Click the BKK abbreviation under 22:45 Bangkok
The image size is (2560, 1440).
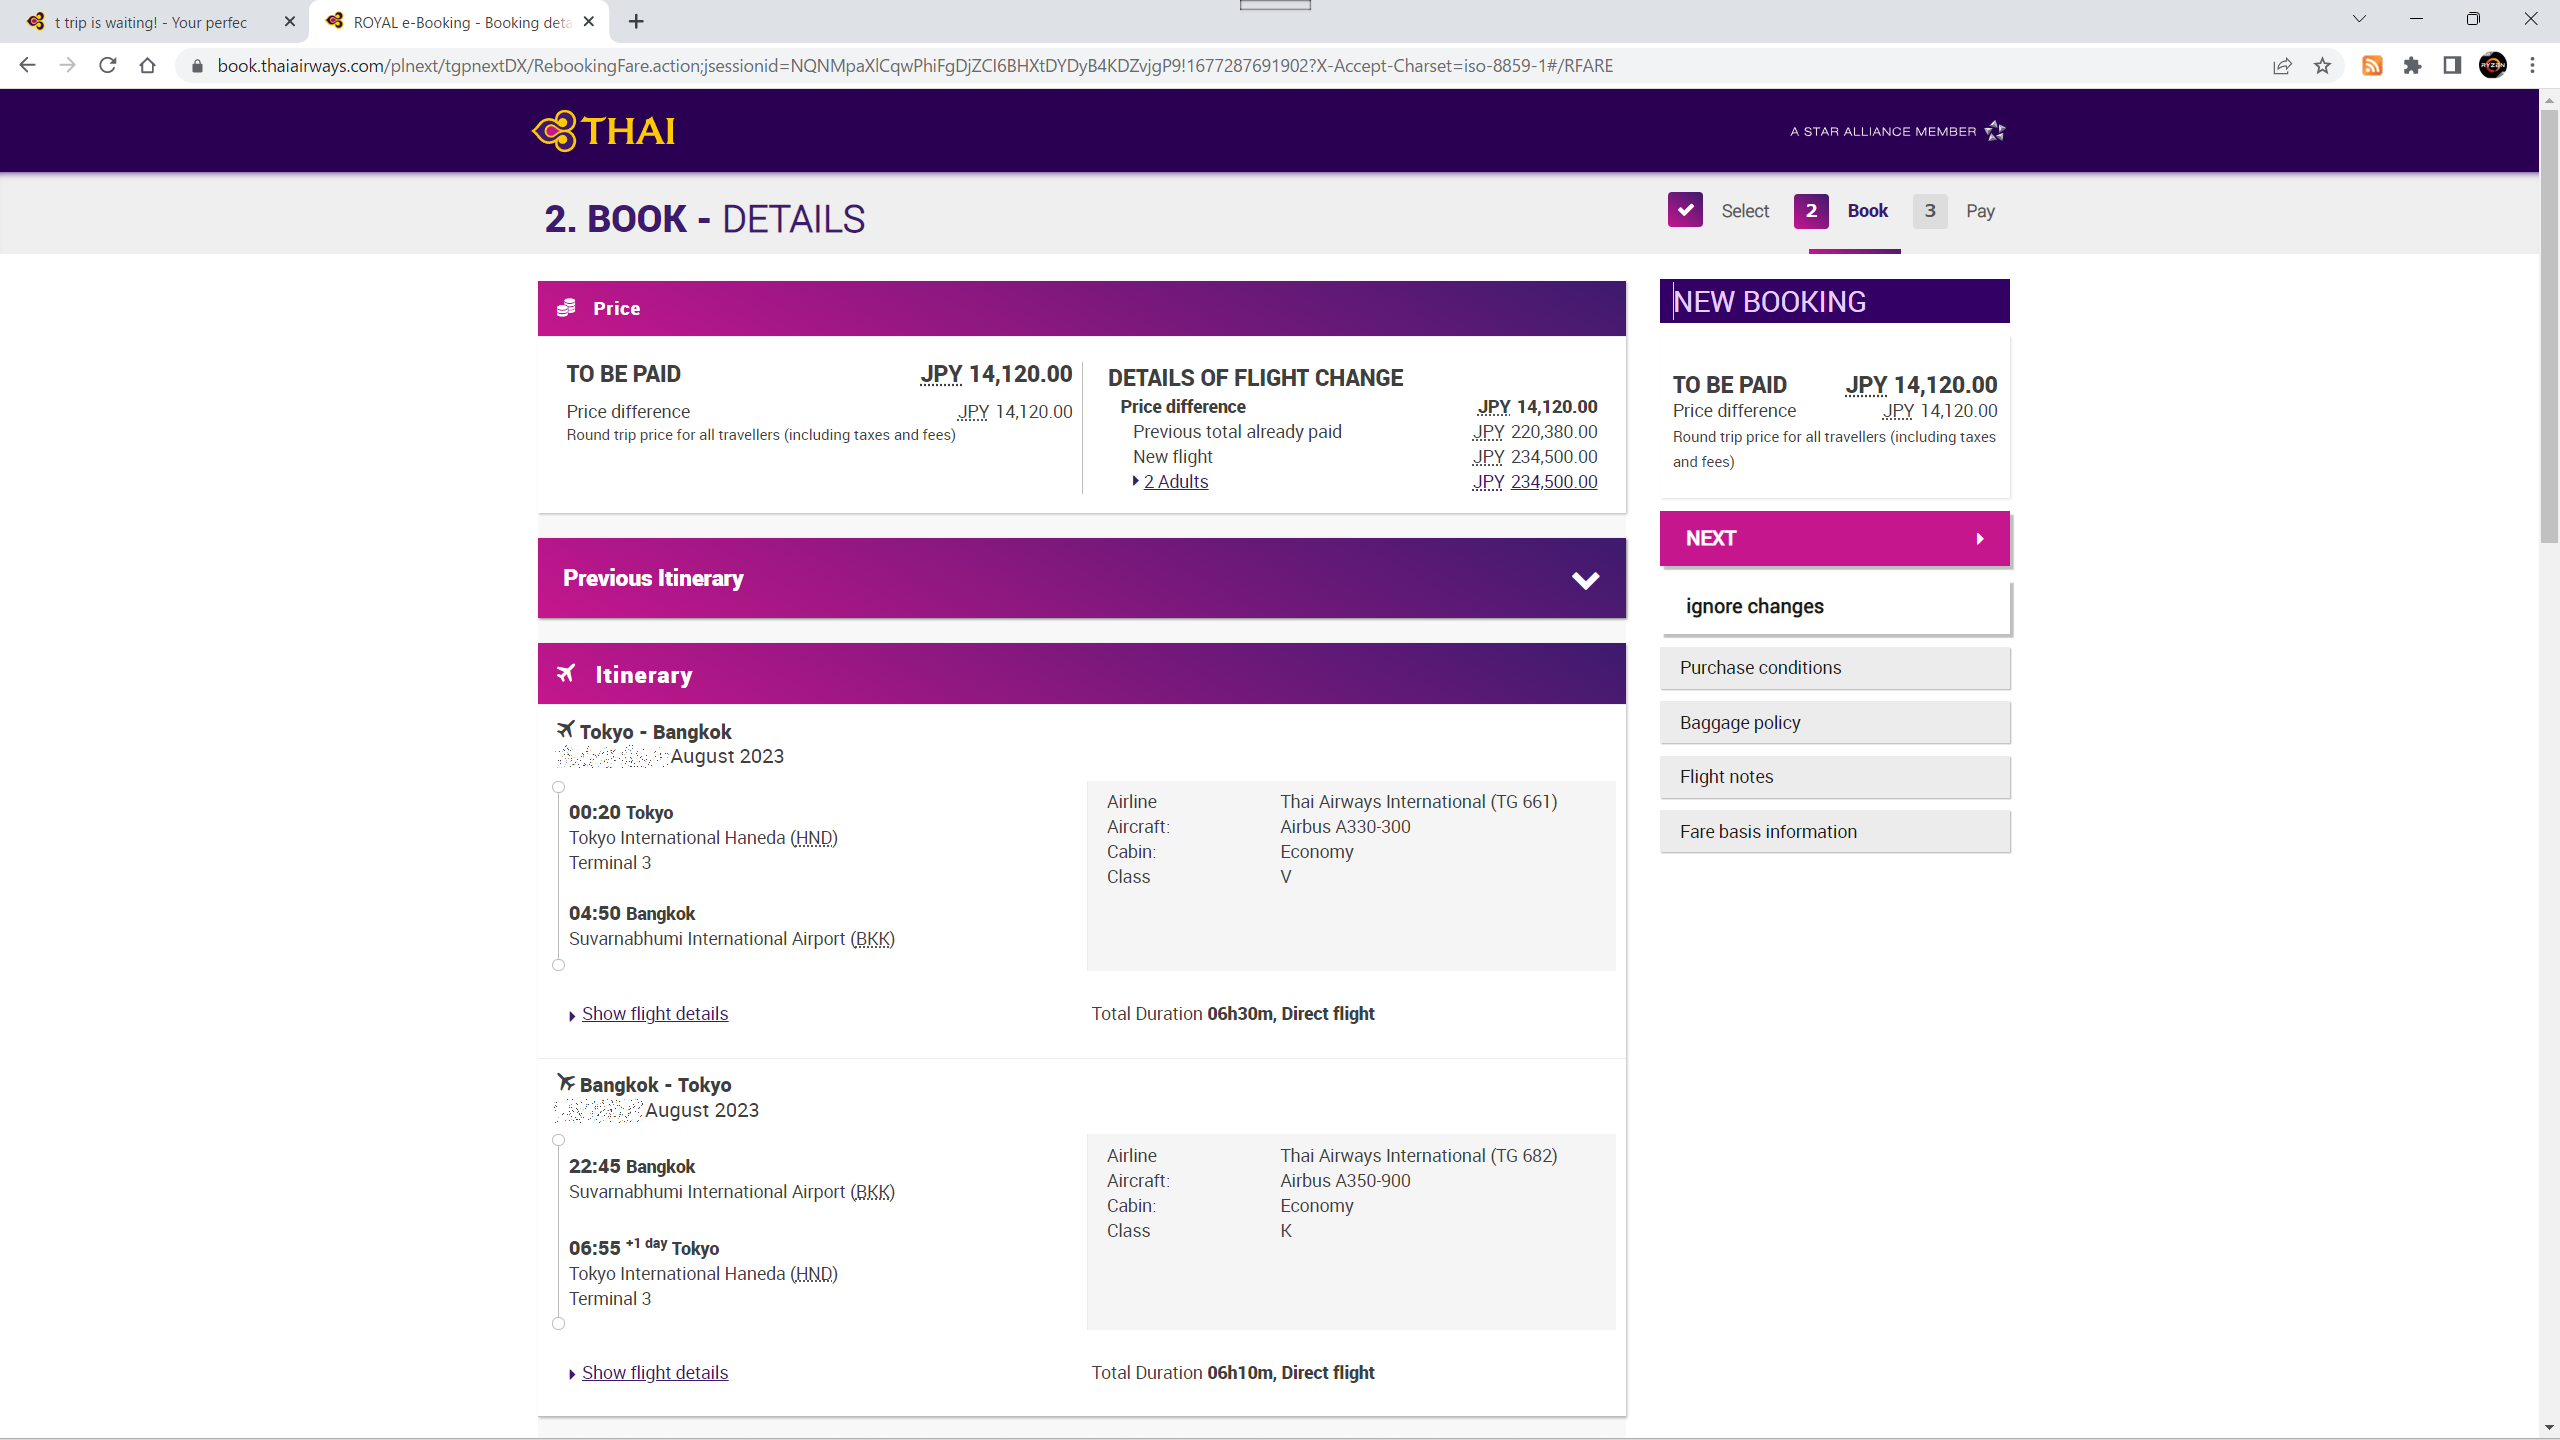click(x=873, y=1191)
